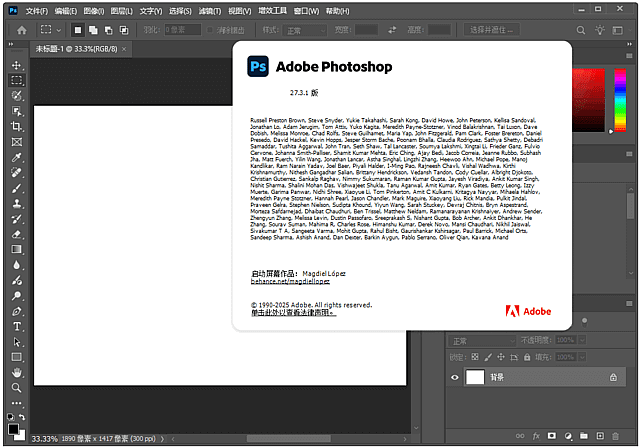Toggle 消除锯齿 anti-alias checkbox
Image resolution: width=640 pixels, height=448 pixels.
210,30
